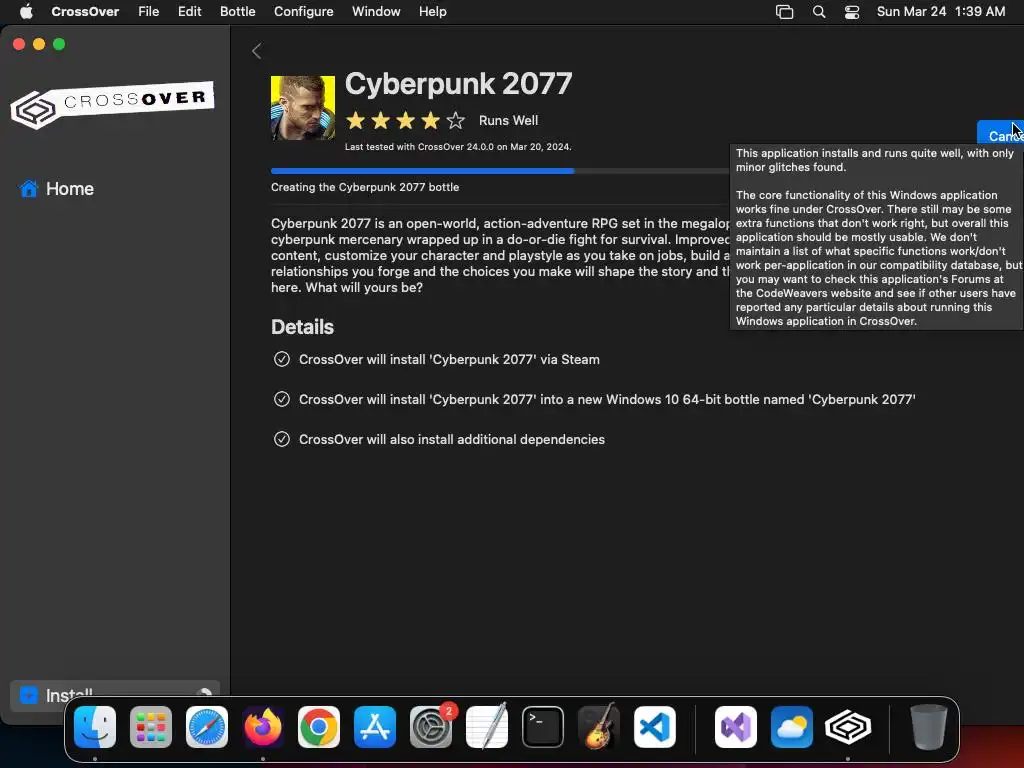
Task: Open Weather app from the Dock
Action: click(792, 727)
